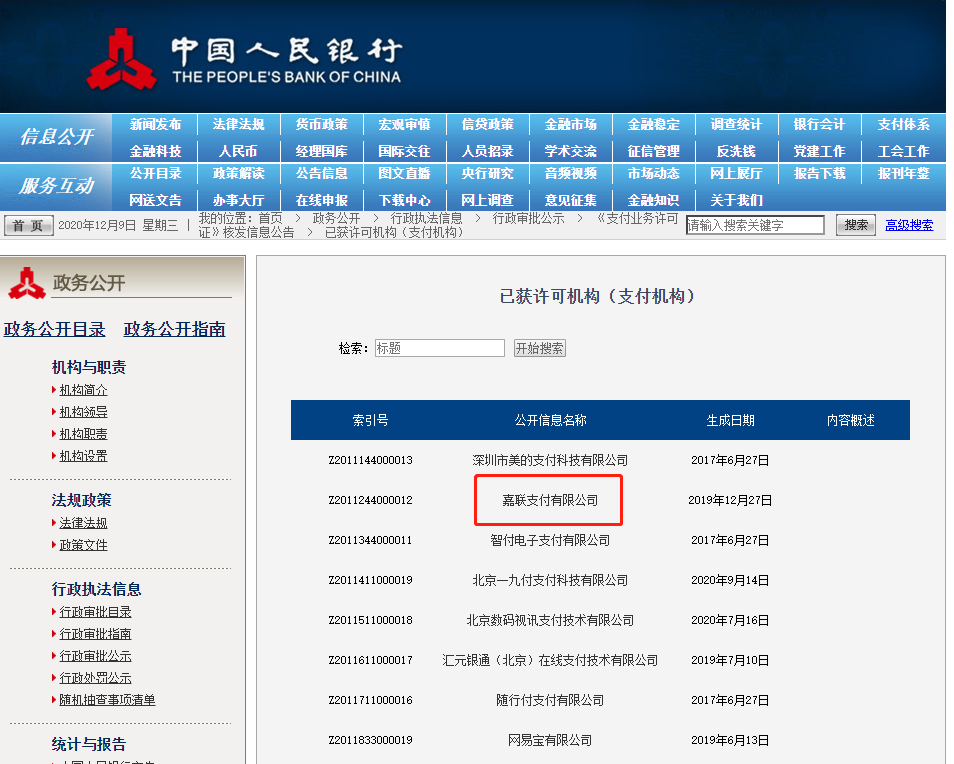Go to 网上展厅 page
954x764 pixels.
(x=736, y=173)
